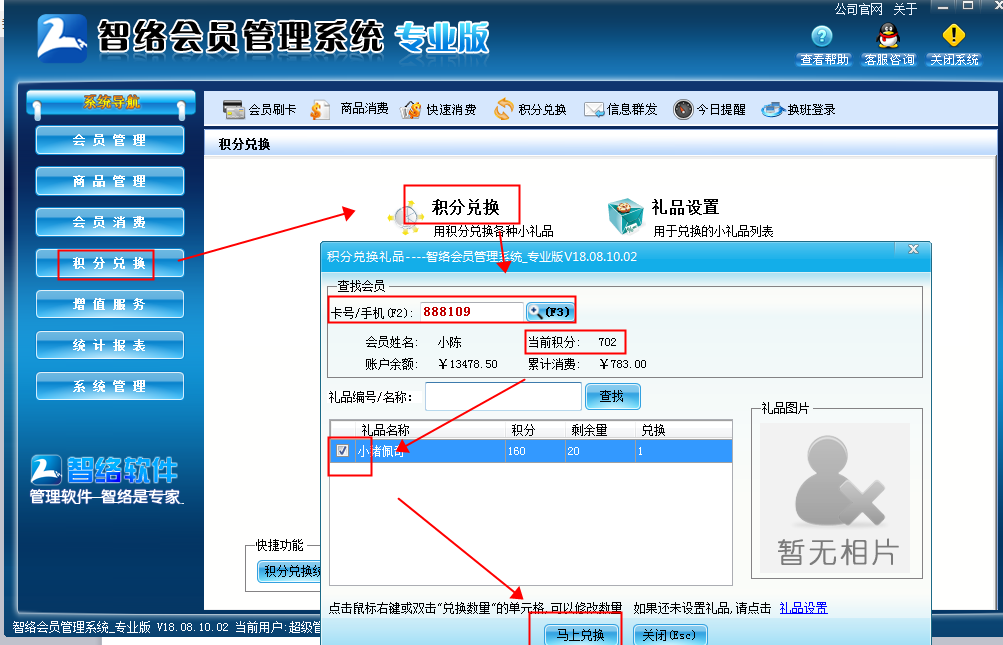Image resolution: width=1003 pixels, height=645 pixels.
Task: Open the 礼品设置 hyperlink
Action: 802,607
